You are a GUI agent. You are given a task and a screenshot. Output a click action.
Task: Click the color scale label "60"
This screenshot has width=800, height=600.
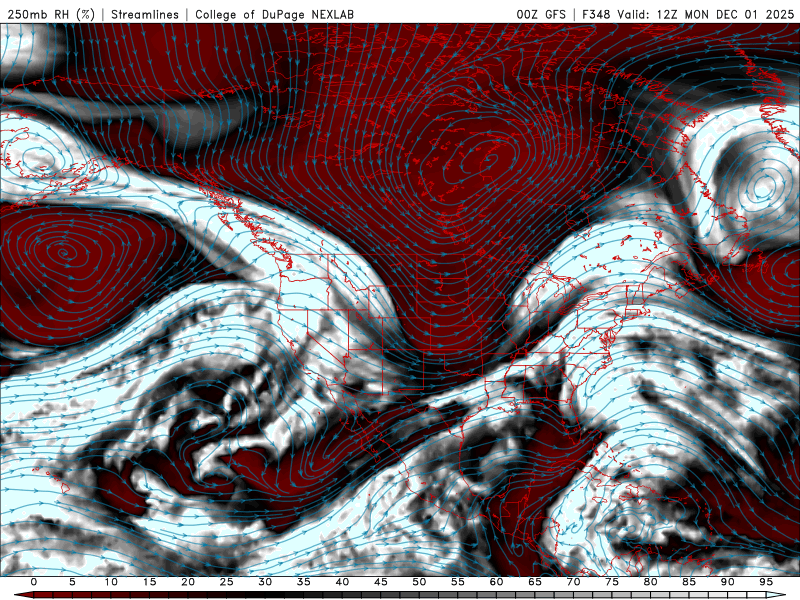coord(496,582)
